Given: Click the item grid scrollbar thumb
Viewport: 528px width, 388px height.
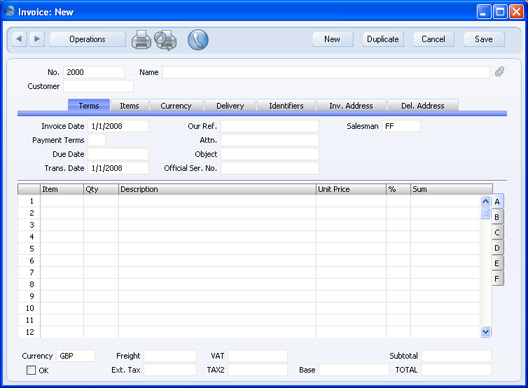Looking at the screenshot, I should tap(485, 213).
